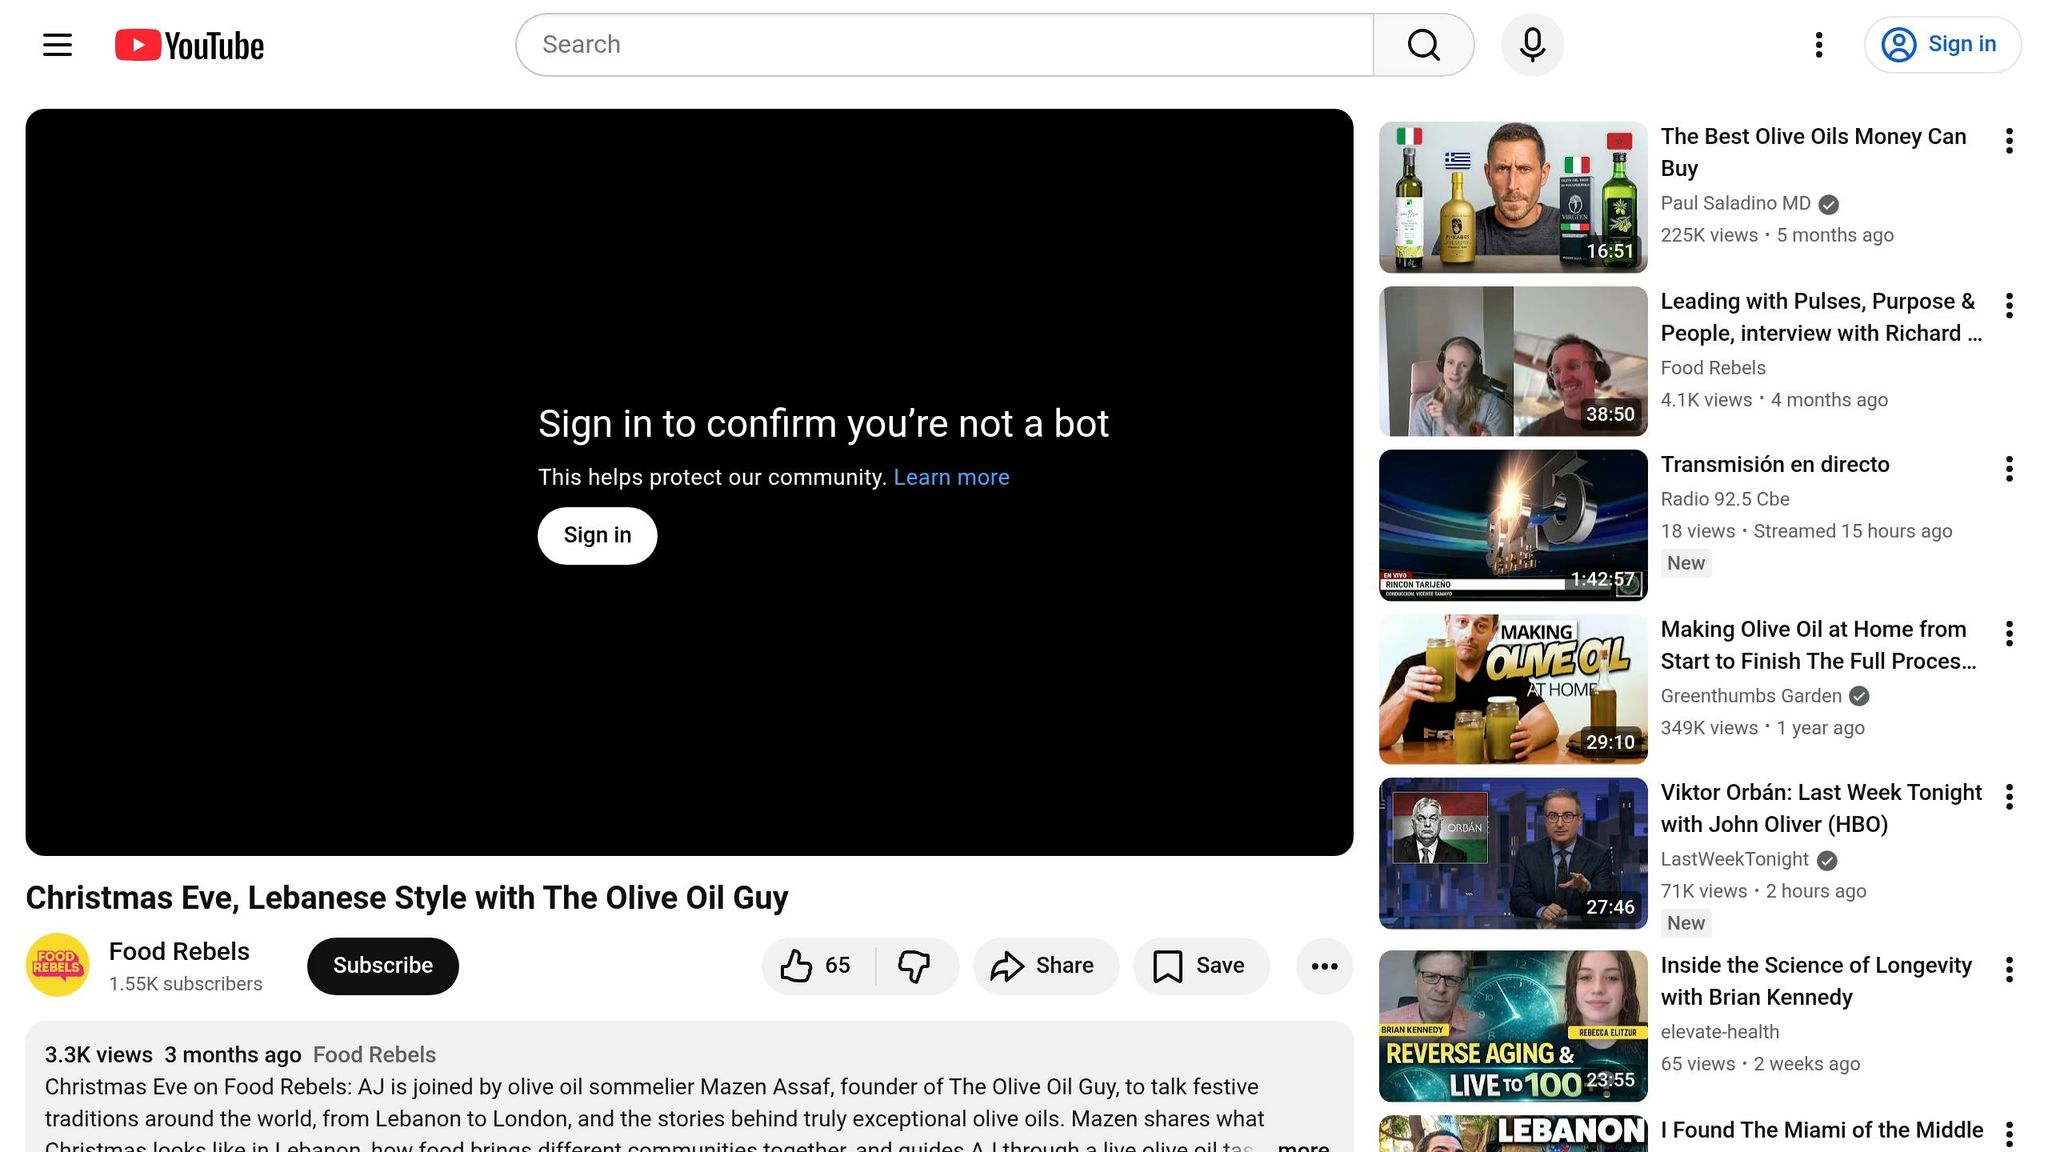
Task: Dislike the video with thumbs down
Action: (915, 966)
